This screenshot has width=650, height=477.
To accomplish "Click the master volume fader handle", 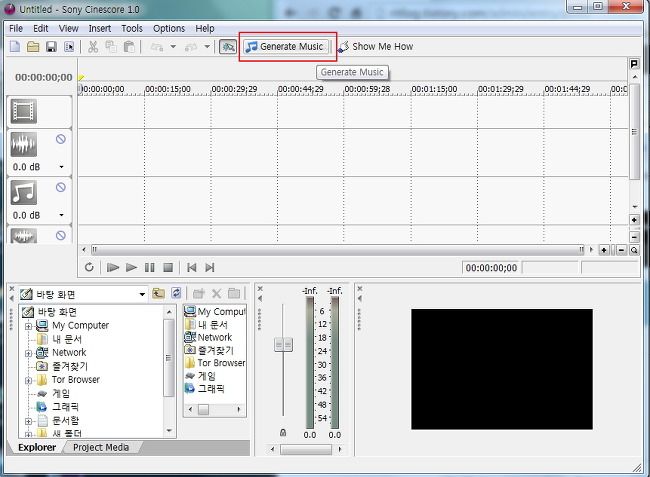I will click(x=284, y=344).
